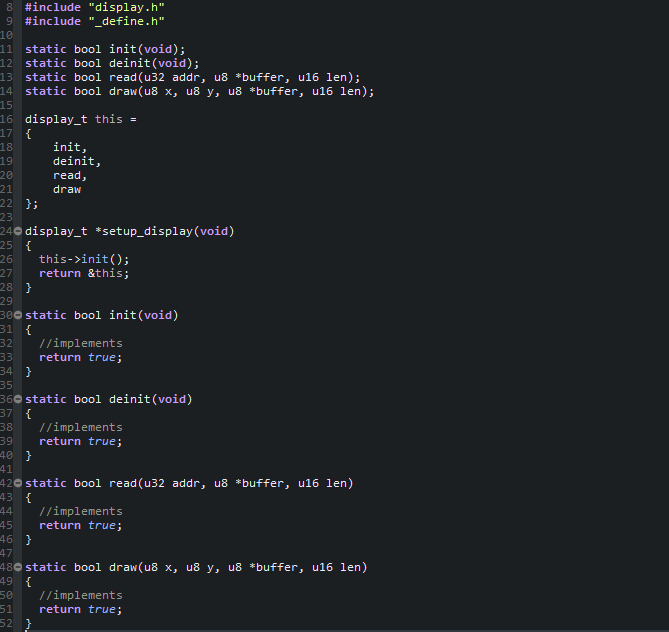Click line number 16 in the gutter
Screen dimensions: 669x632
pyautogui.click(x=6, y=119)
